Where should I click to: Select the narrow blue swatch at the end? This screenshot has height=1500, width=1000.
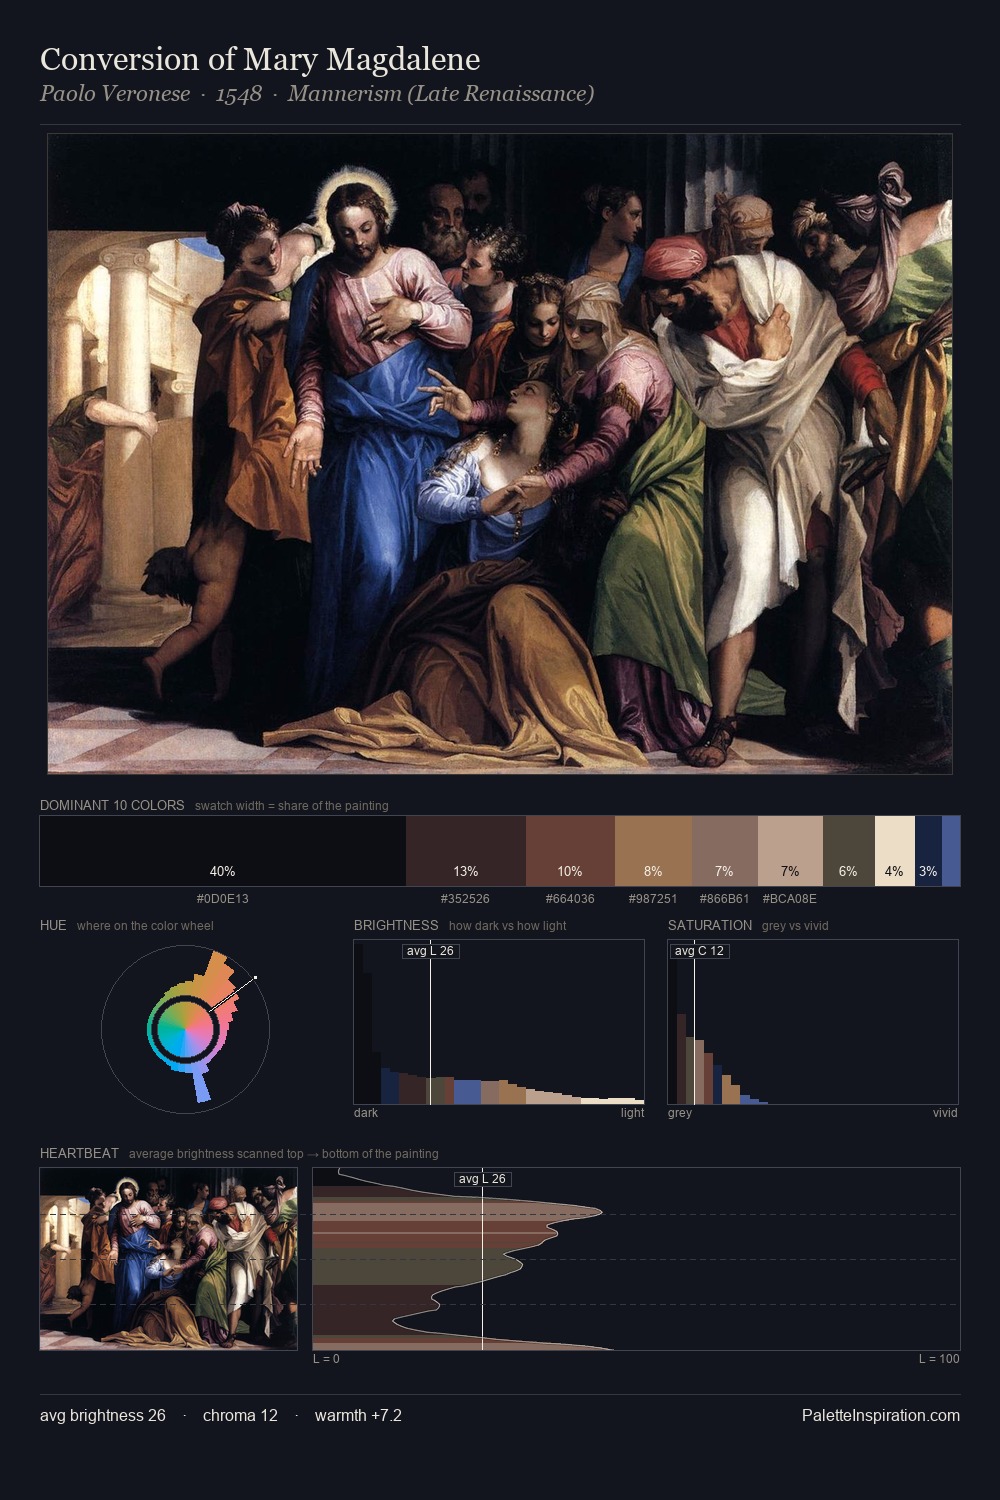[x=951, y=851]
